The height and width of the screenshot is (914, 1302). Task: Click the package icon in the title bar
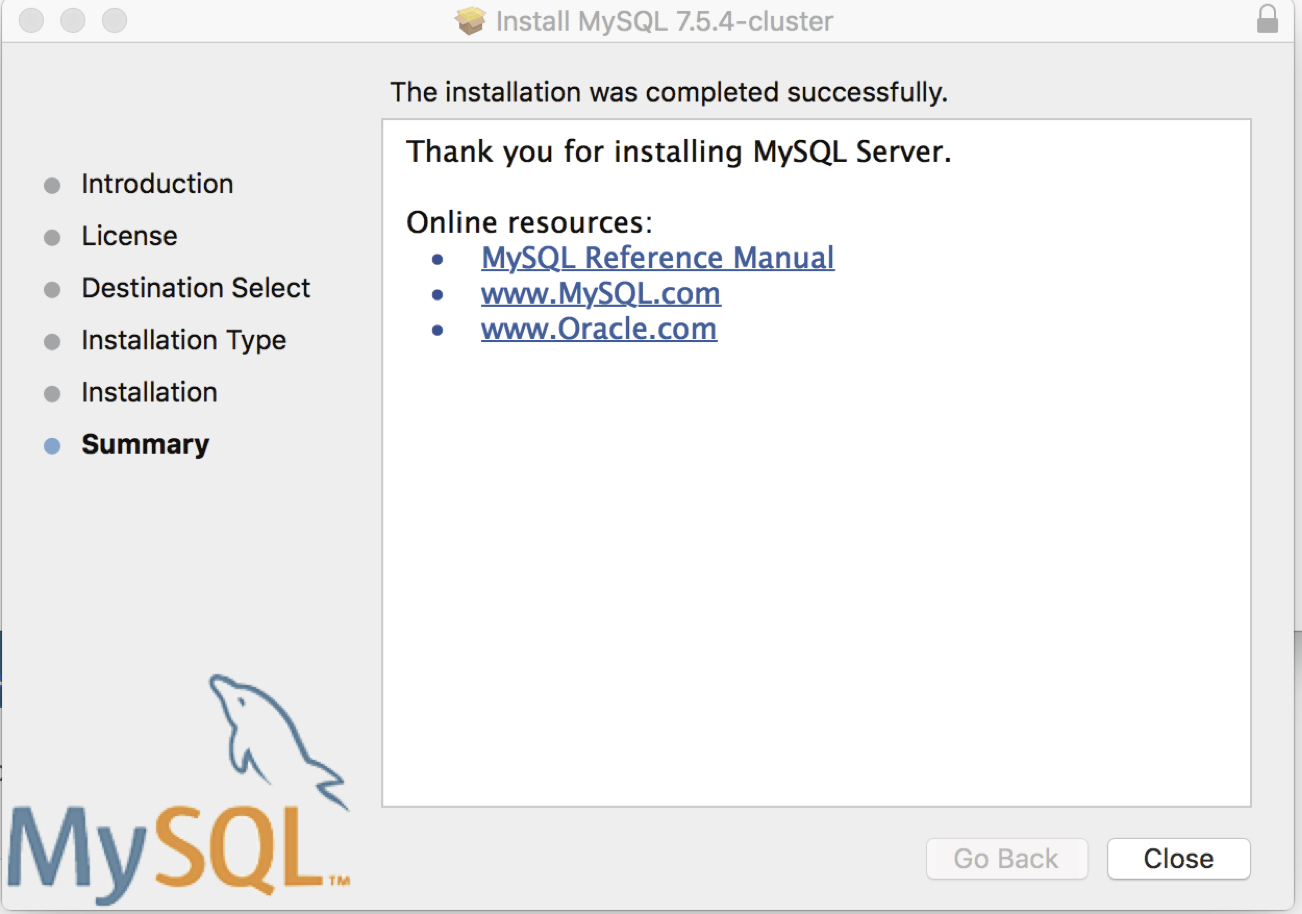coord(469,20)
